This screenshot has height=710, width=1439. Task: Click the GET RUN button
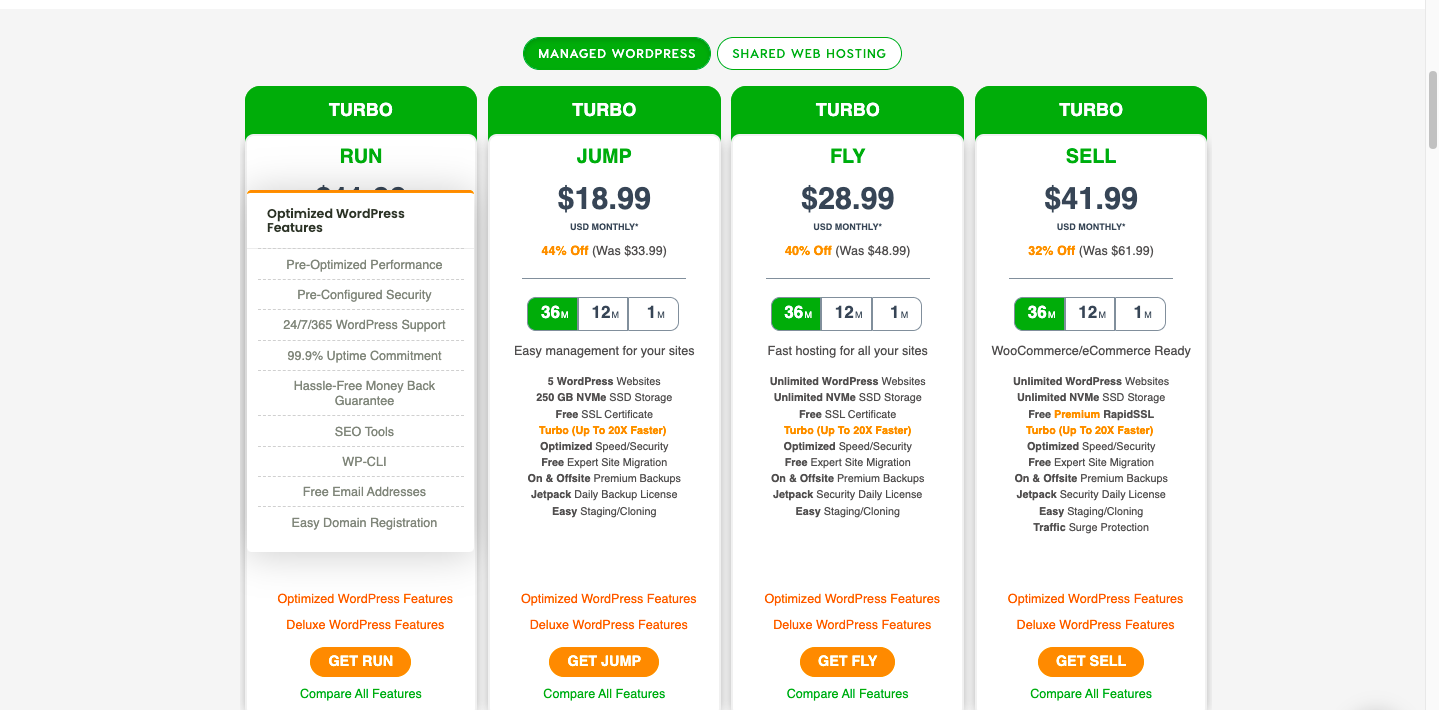(361, 661)
